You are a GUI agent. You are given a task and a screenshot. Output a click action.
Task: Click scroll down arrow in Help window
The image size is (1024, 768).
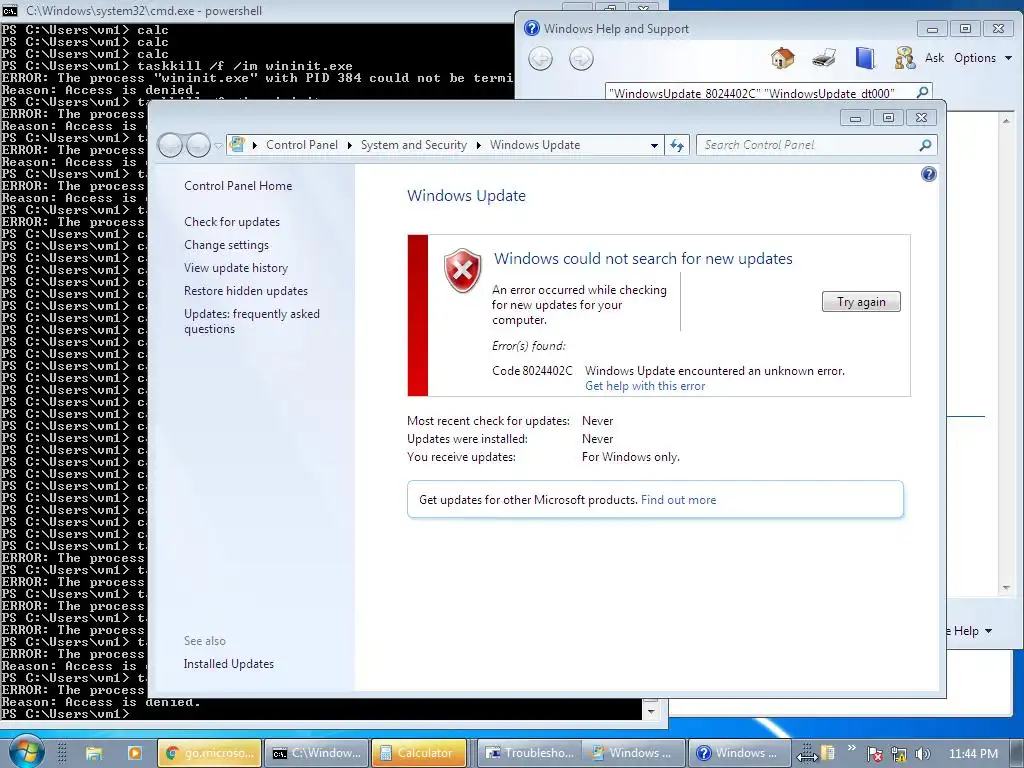point(1006,588)
